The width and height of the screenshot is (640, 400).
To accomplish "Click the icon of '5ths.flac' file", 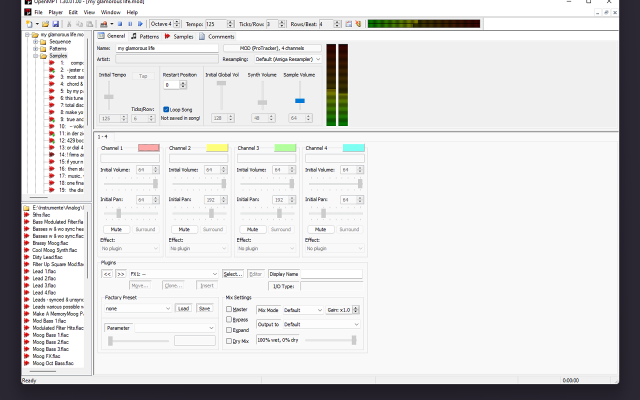I will tap(27, 215).
